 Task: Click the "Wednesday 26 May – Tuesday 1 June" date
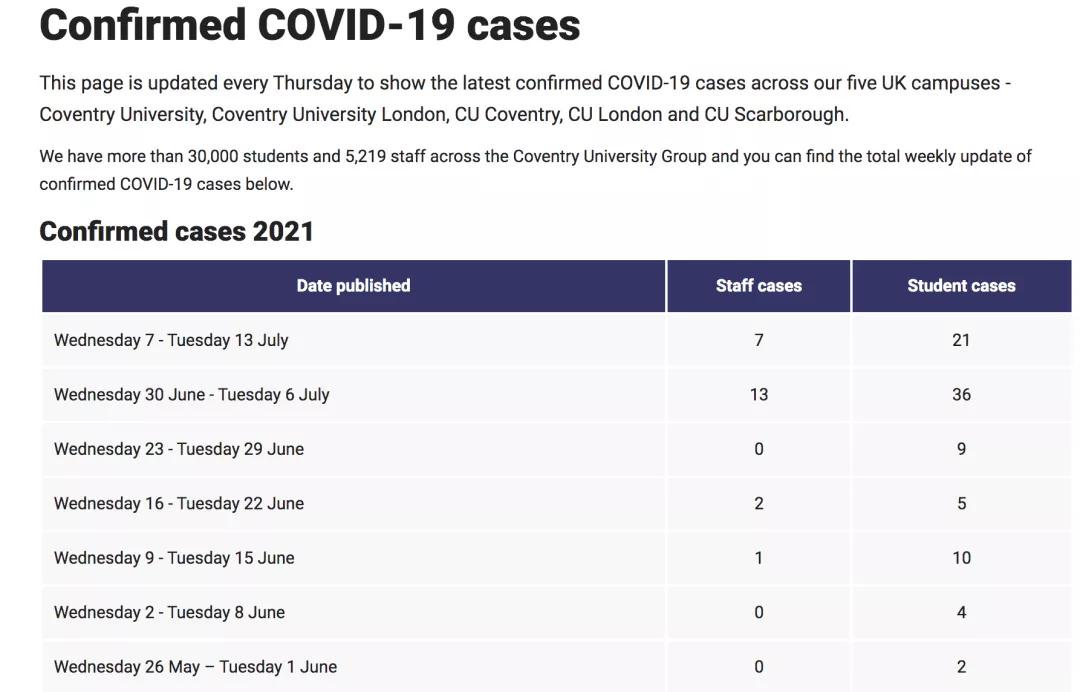pyautogui.click(x=195, y=667)
